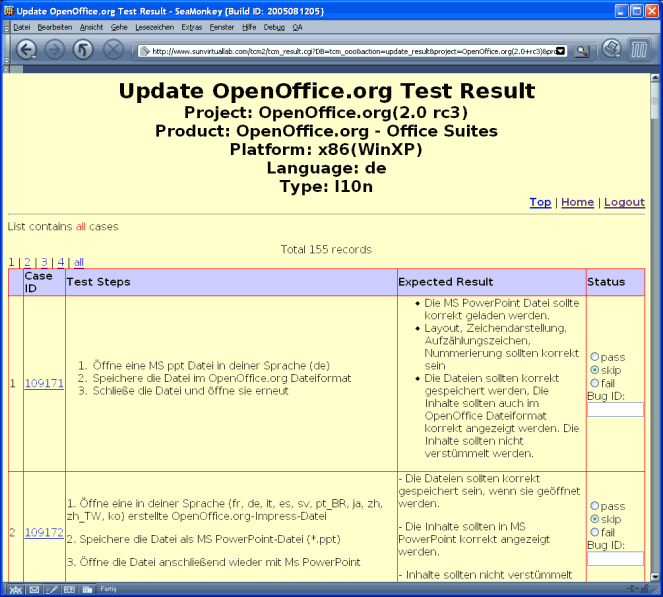This screenshot has height=597, width=663.
Task: Select pass for case 109172
Action: tap(595, 507)
